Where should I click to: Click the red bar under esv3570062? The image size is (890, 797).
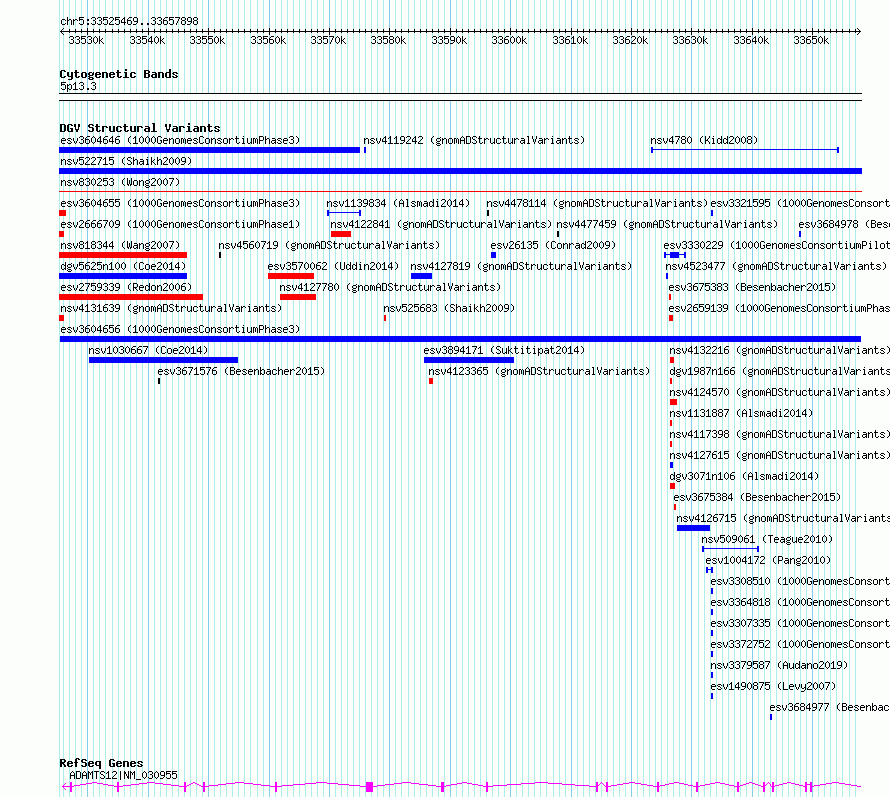pos(291,276)
